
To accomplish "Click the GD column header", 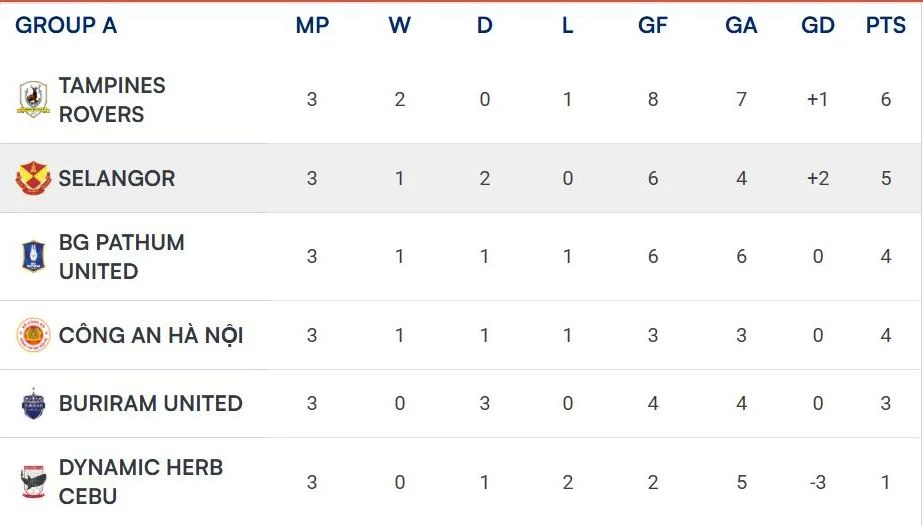I will pos(818,26).
